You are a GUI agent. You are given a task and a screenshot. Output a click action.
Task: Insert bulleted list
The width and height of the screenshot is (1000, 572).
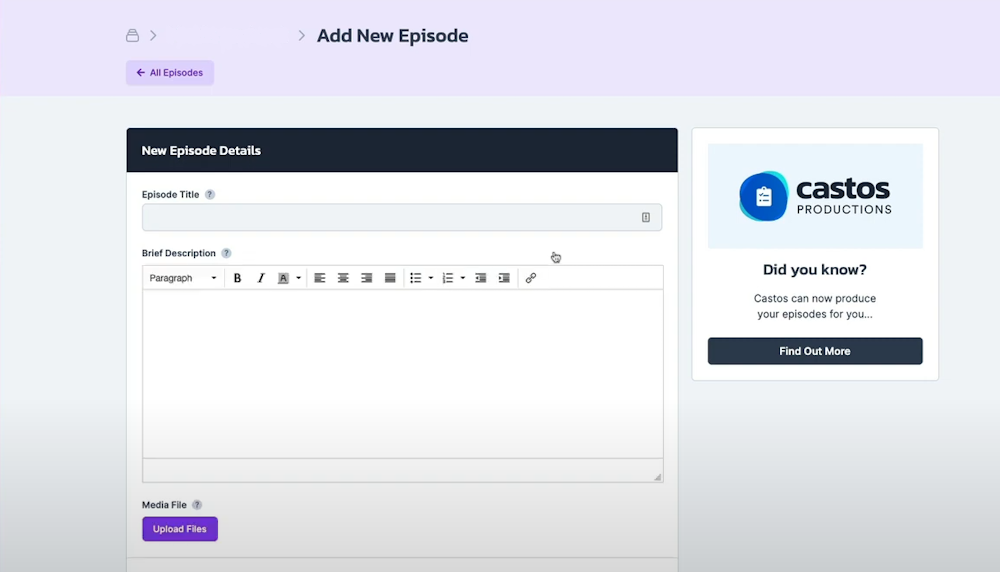pyautogui.click(x=416, y=278)
